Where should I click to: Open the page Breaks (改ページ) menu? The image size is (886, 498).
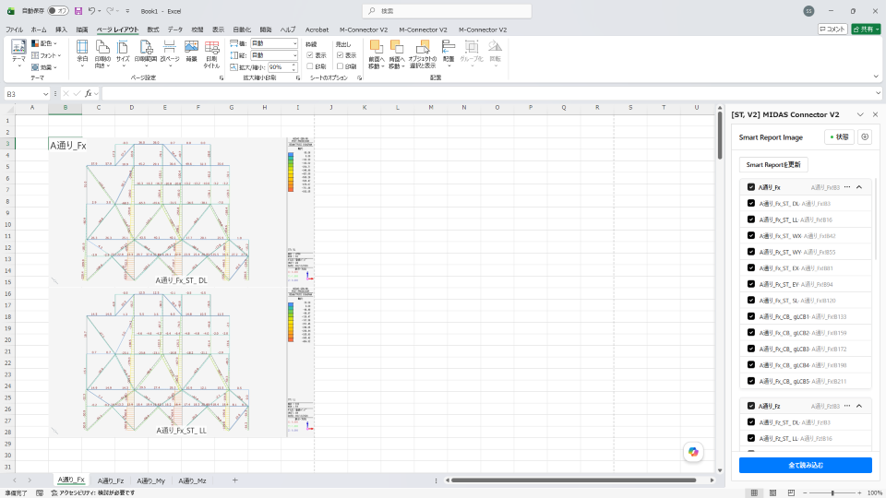(169, 54)
